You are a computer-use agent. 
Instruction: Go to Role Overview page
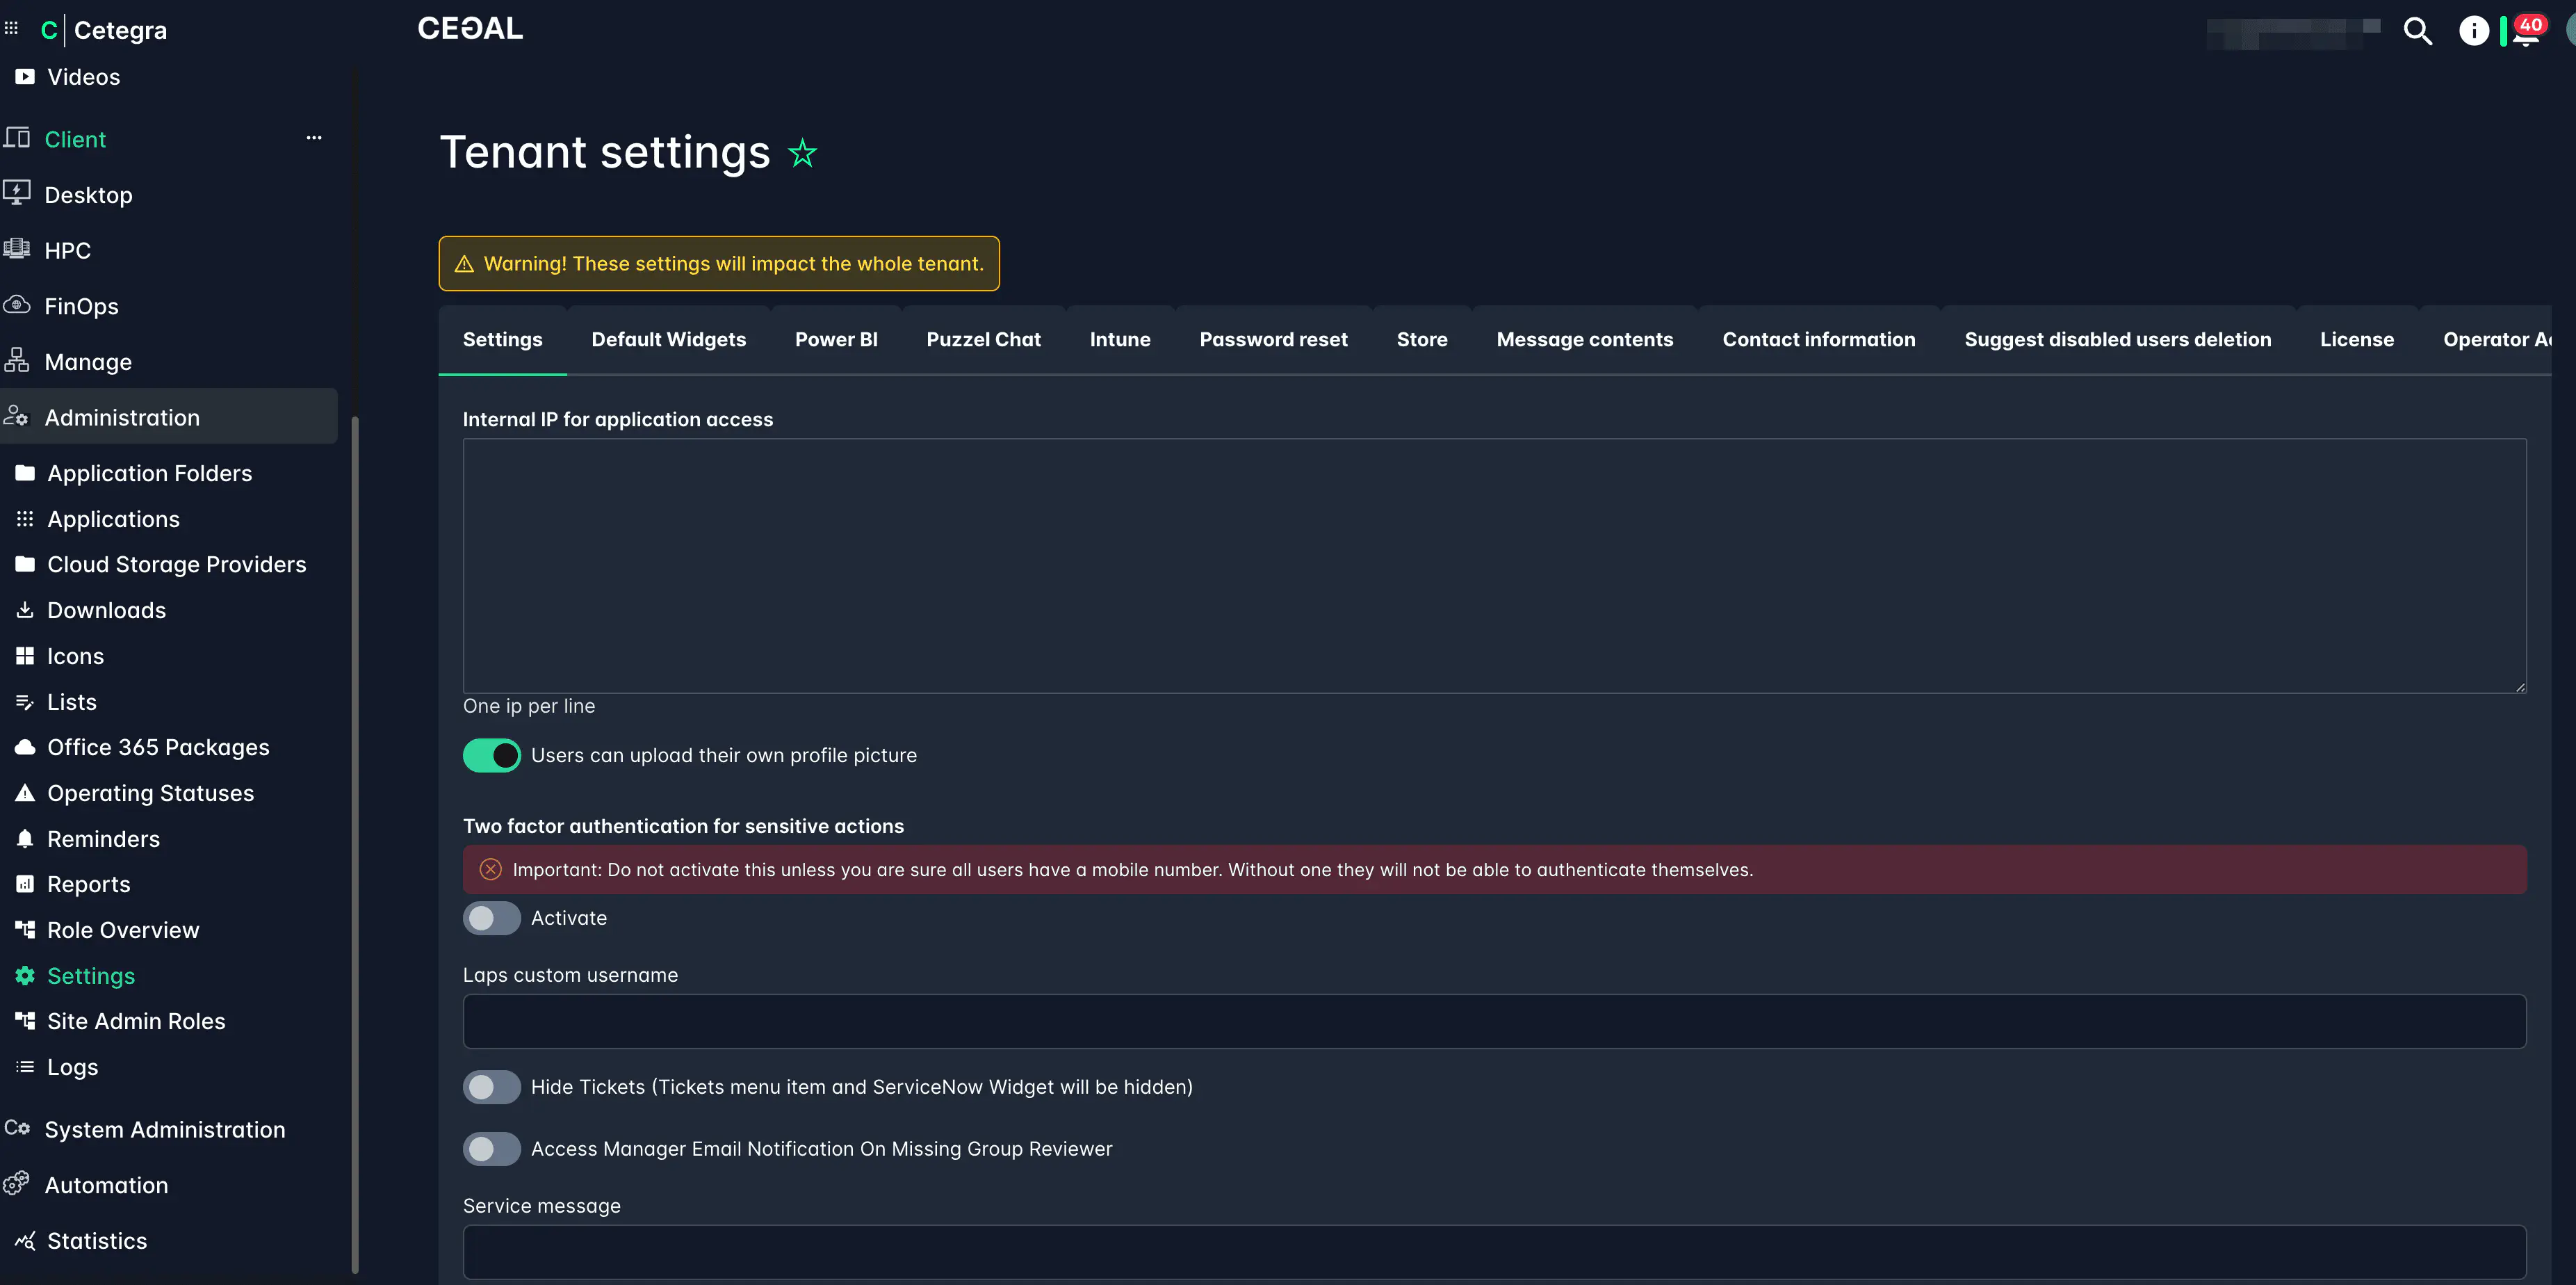point(123,930)
